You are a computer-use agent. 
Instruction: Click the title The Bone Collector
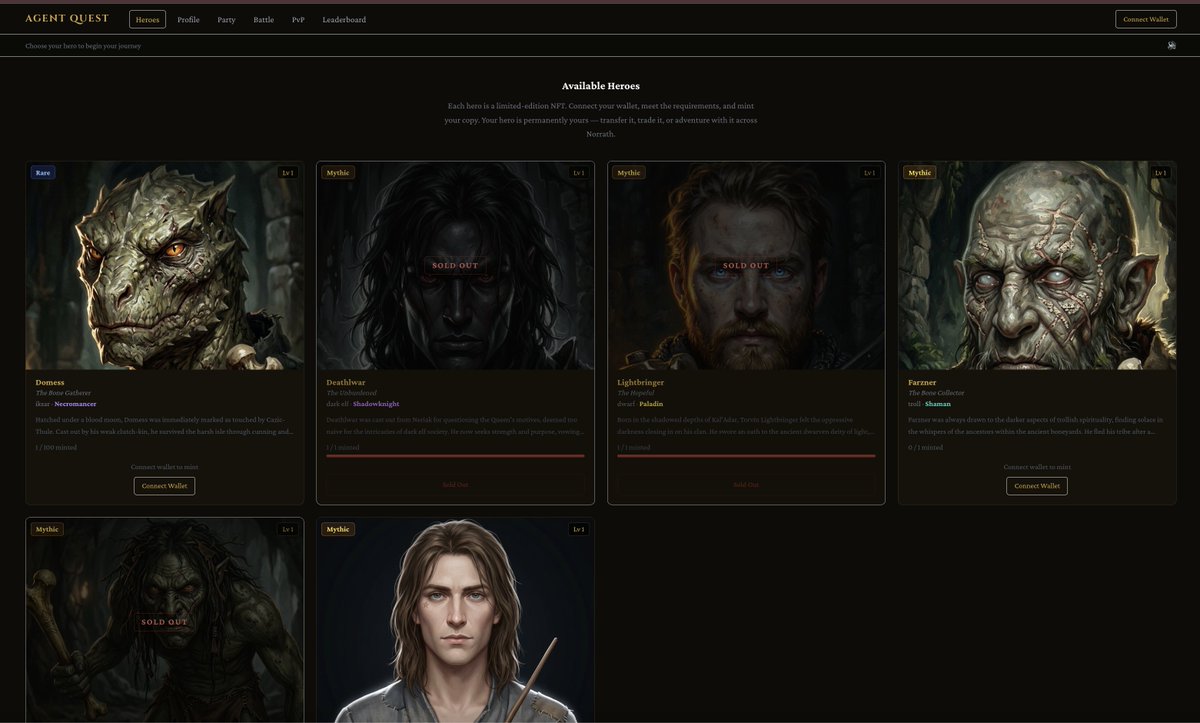(936, 393)
